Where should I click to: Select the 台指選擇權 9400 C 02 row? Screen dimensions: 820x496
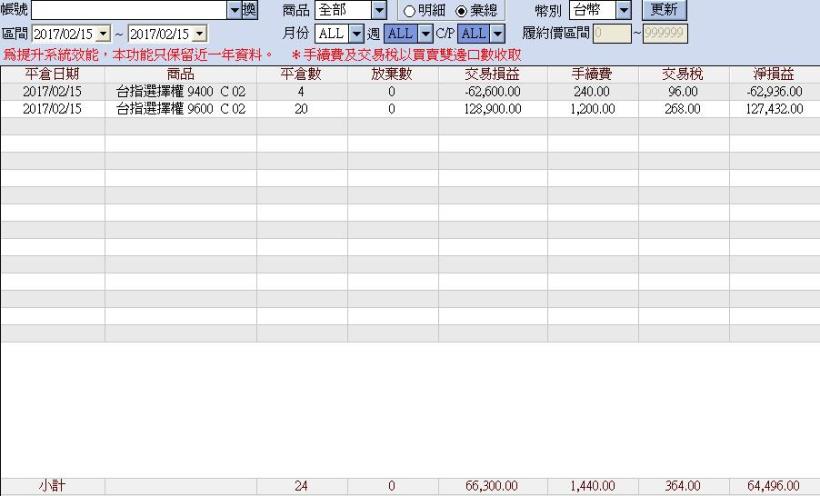[180, 92]
